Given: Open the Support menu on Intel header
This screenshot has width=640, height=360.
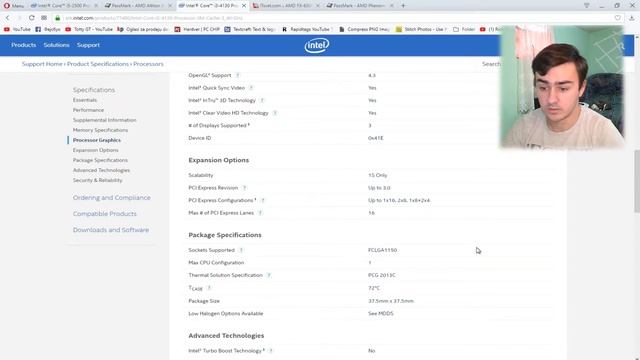Looking at the screenshot, I should coord(88,45).
